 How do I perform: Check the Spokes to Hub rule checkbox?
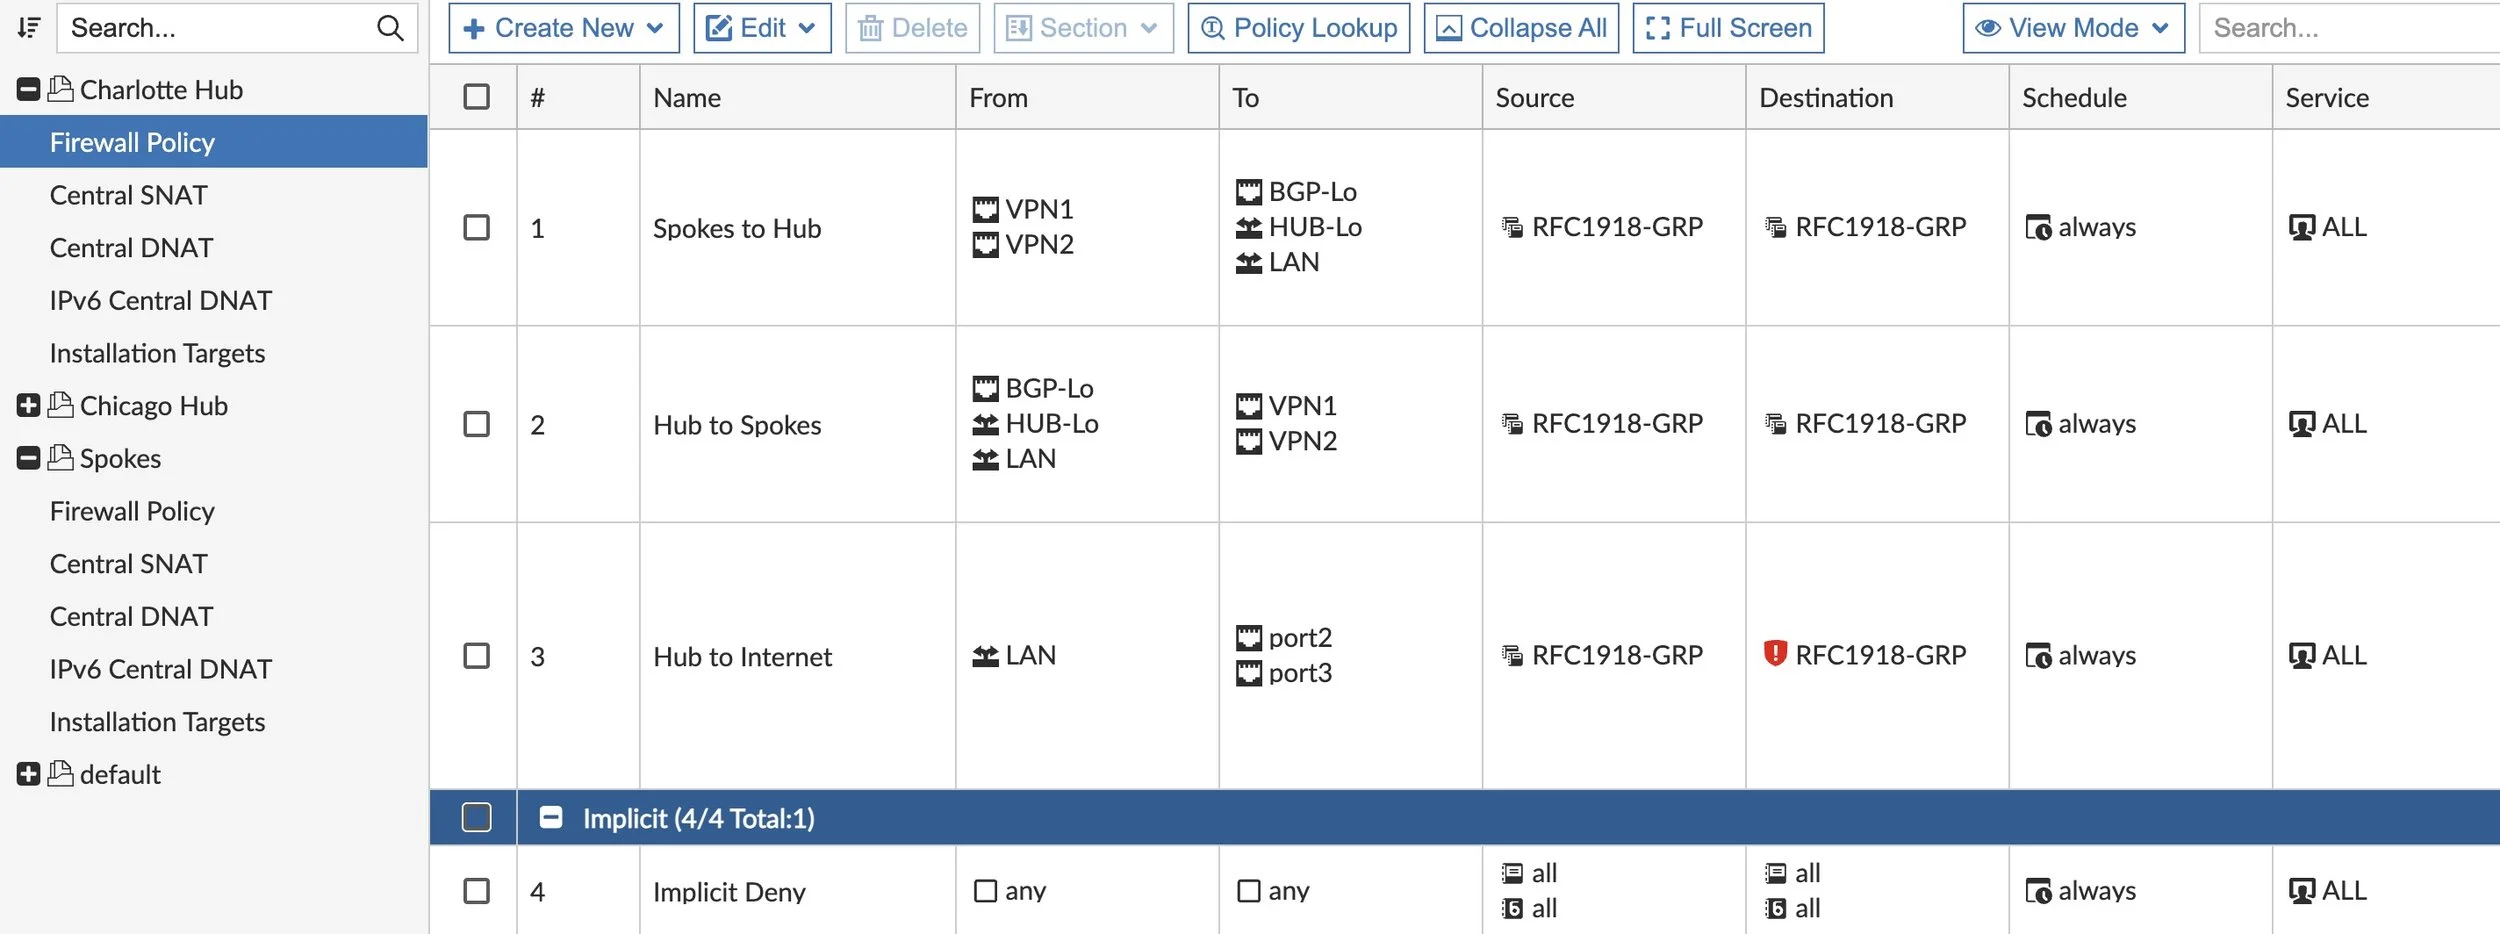(x=477, y=228)
